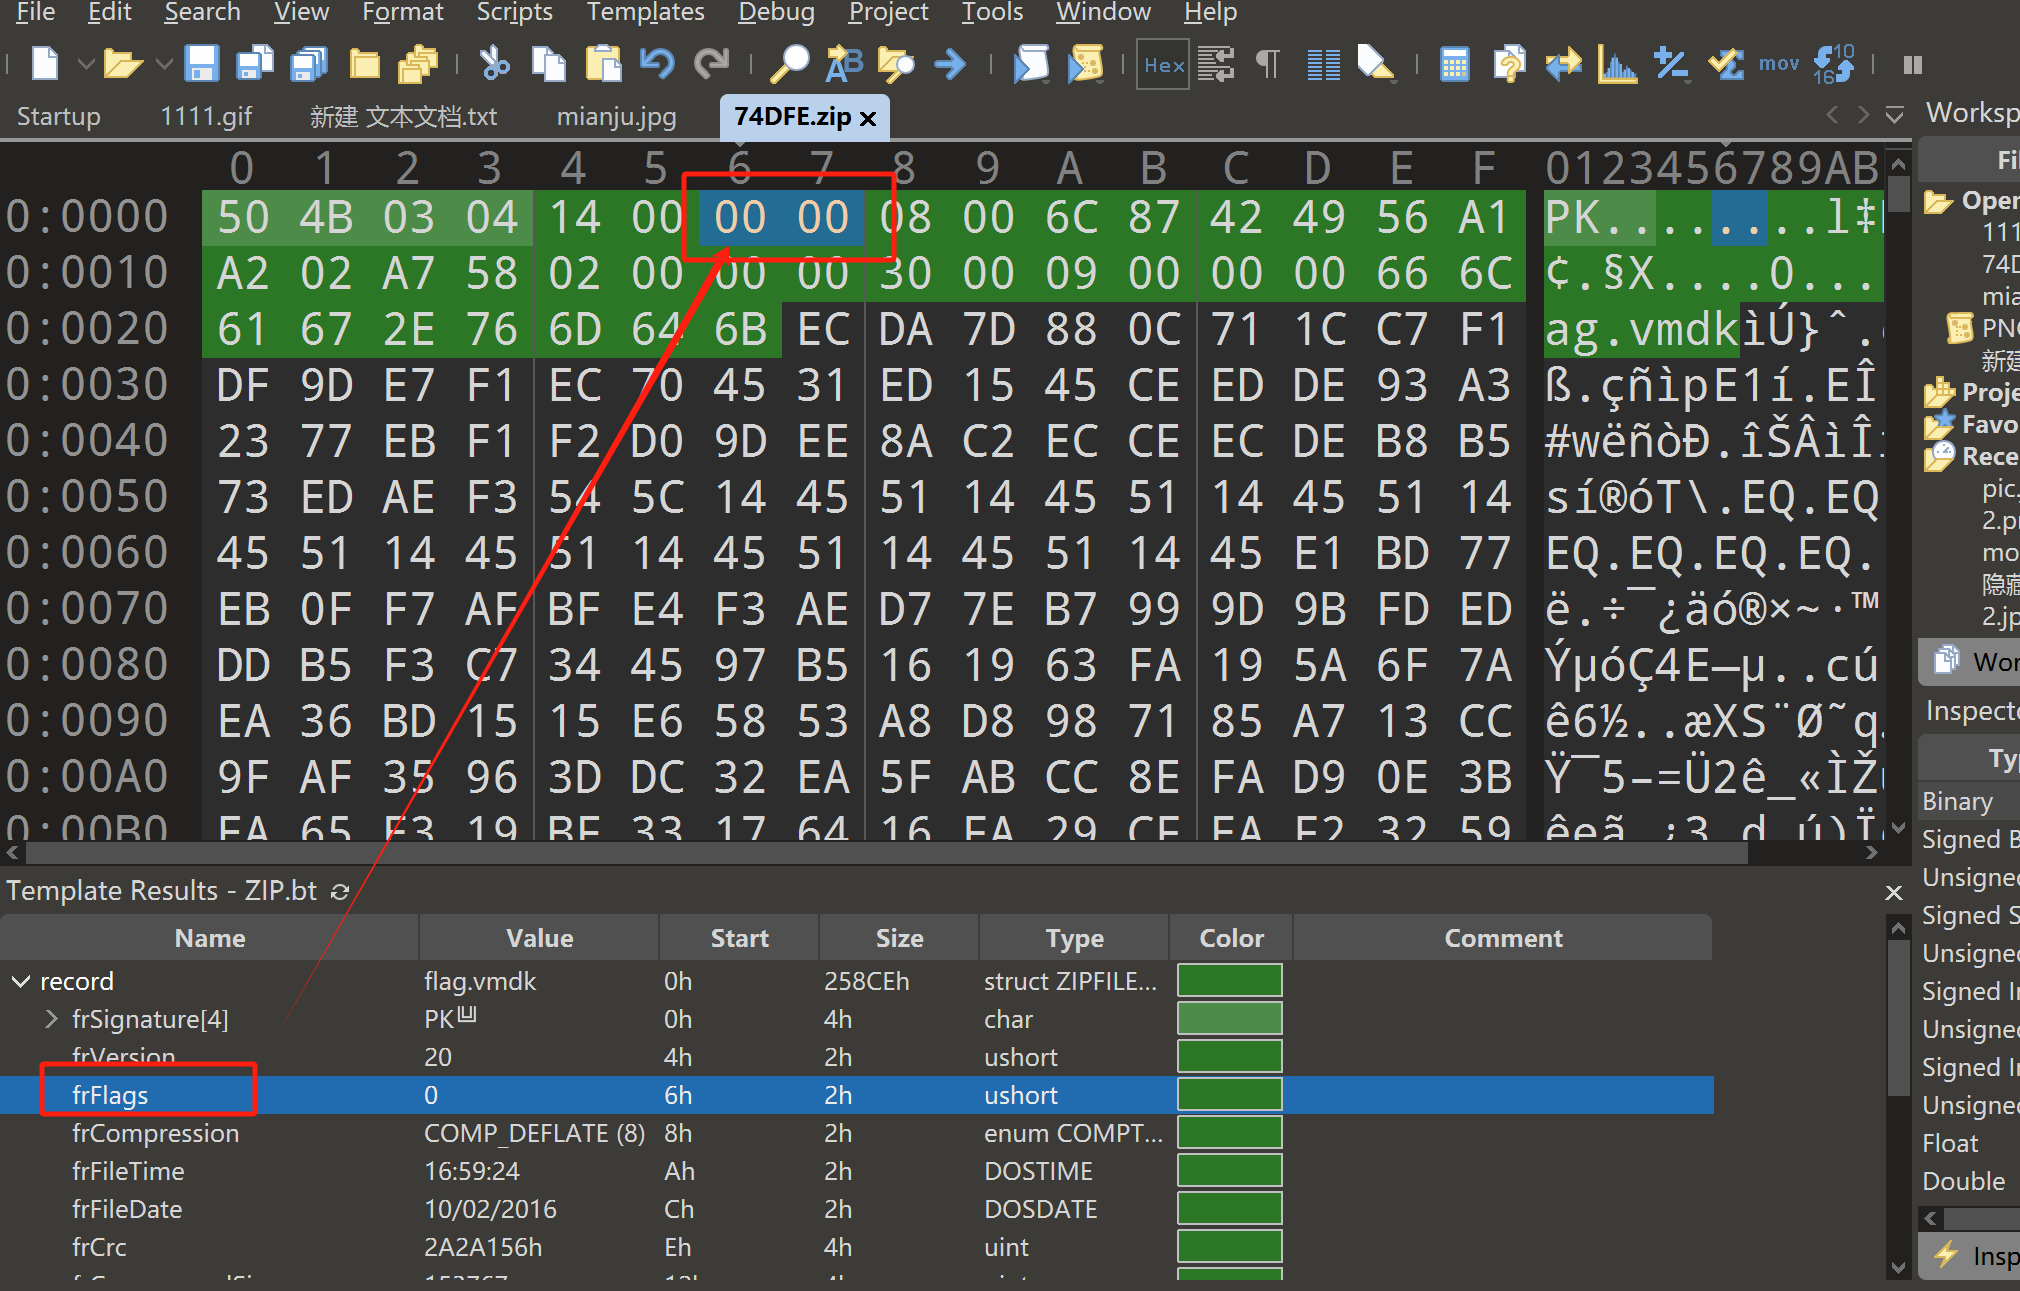Toggle paragraph whitespace display
This screenshot has width=2020, height=1291.
(1267, 65)
